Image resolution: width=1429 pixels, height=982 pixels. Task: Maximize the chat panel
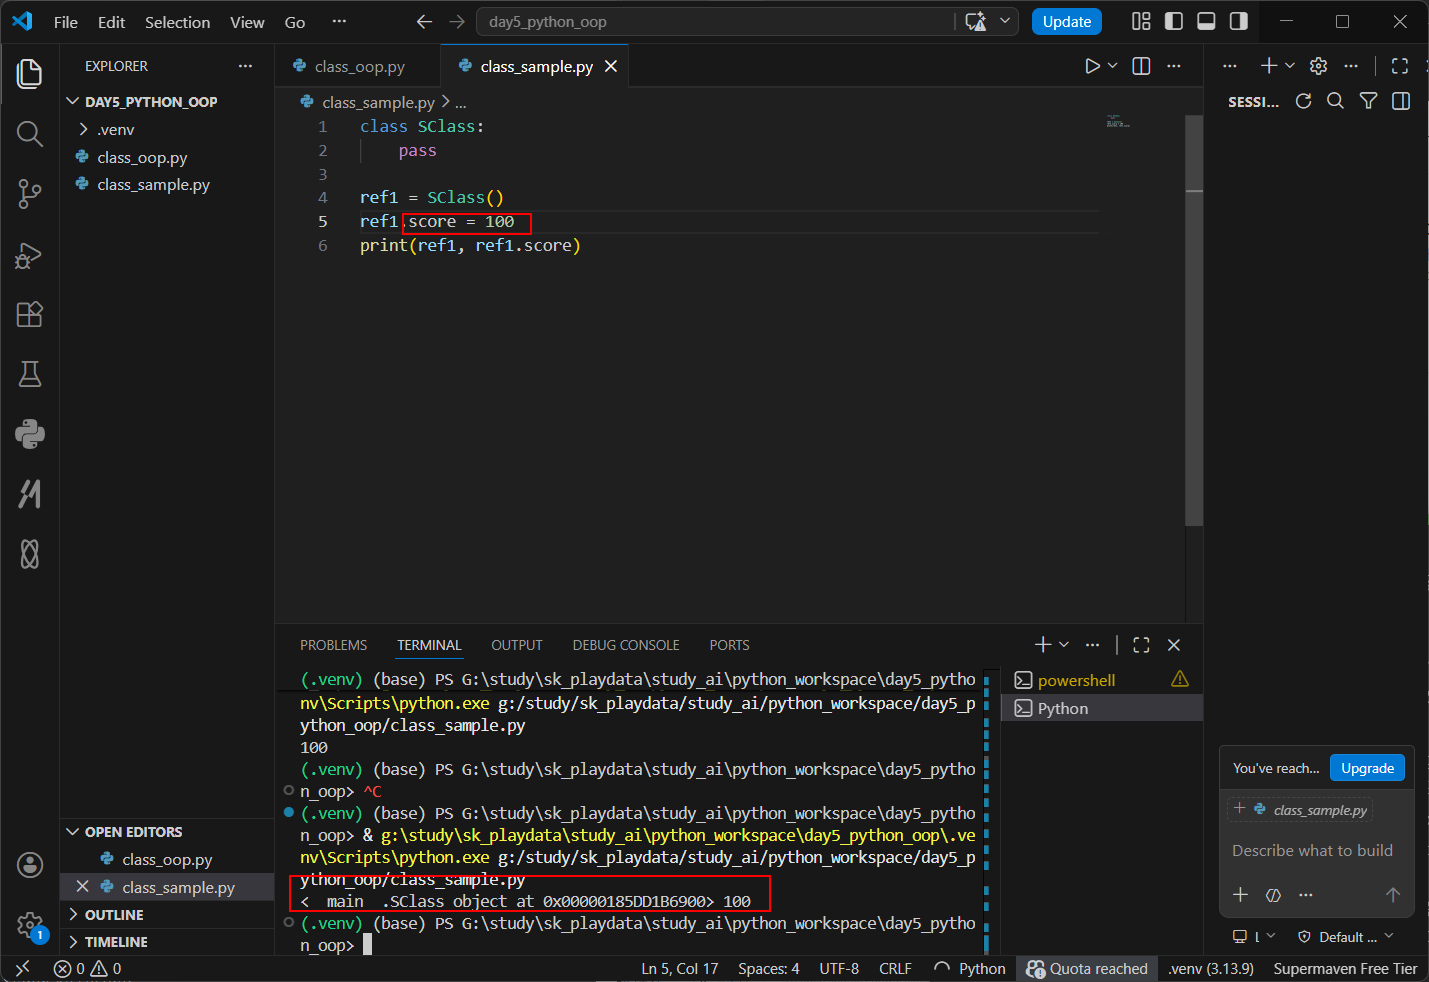[x=1400, y=66]
